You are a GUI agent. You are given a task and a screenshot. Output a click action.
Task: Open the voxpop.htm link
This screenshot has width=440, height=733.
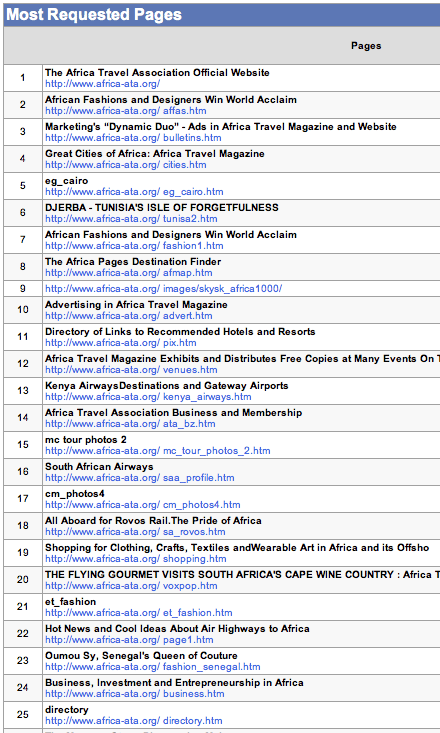point(131,586)
